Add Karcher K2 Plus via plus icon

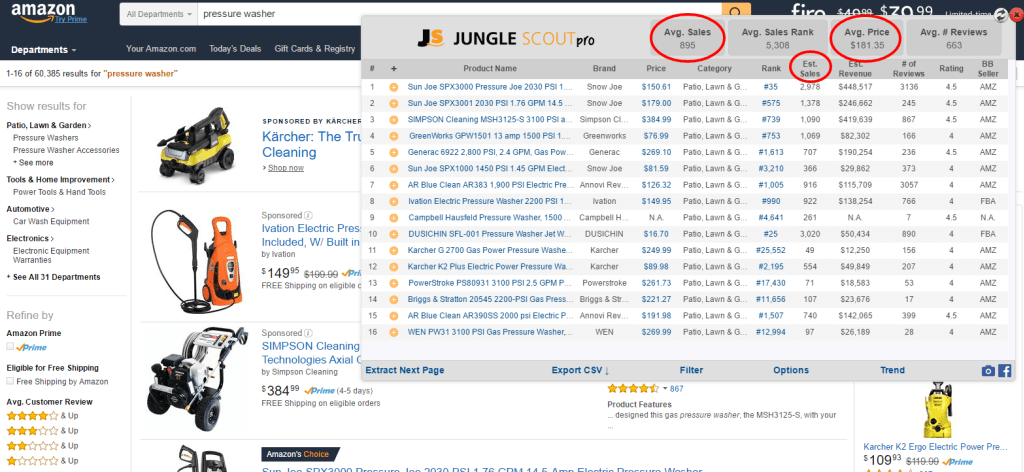pyautogui.click(x=393, y=266)
